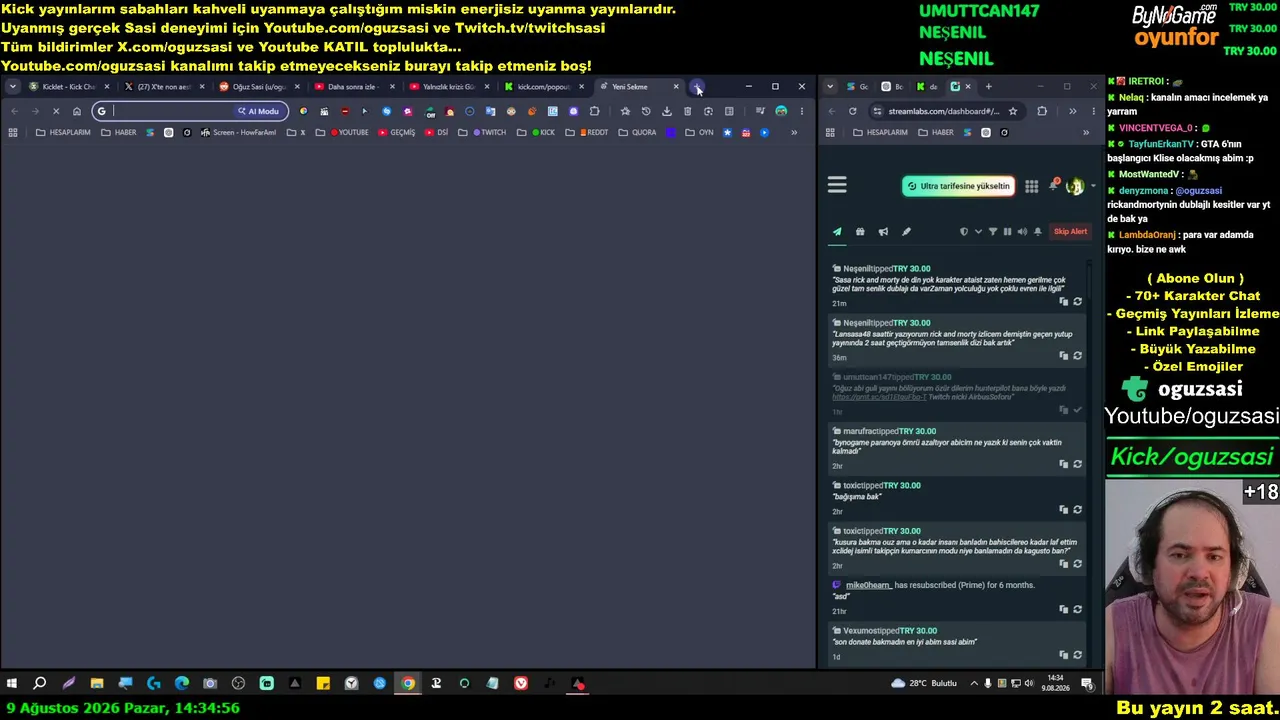Open QUORA bookmark folder
Screen dimensions: 1280x720
(x=638, y=132)
